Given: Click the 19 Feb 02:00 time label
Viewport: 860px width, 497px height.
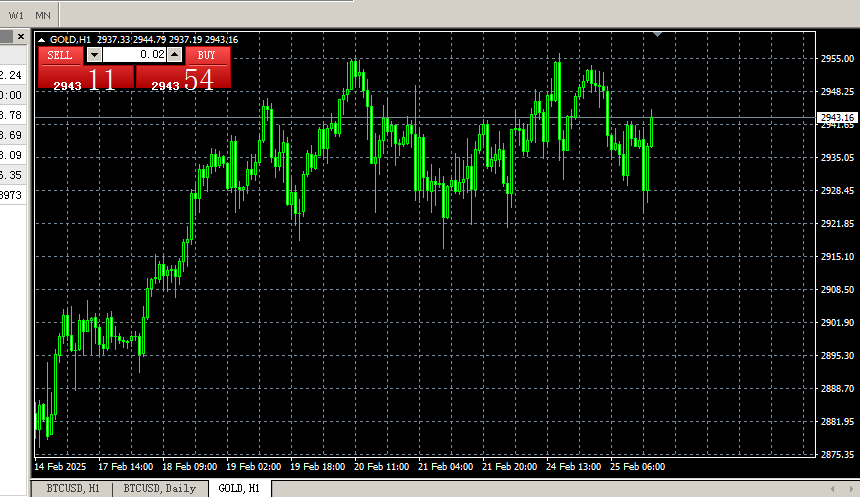Looking at the screenshot, I should tap(253, 467).
